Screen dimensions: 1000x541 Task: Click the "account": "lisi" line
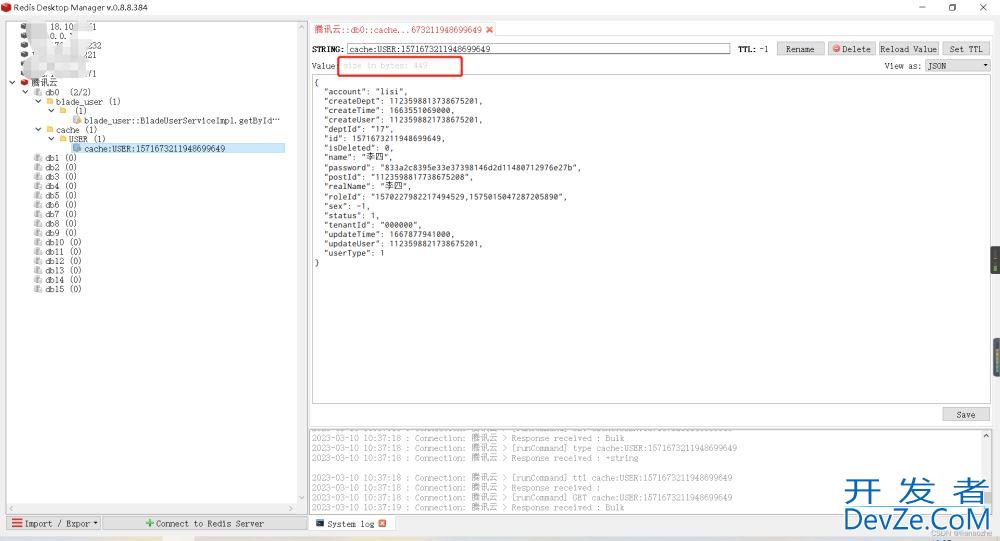pos(365,91)
